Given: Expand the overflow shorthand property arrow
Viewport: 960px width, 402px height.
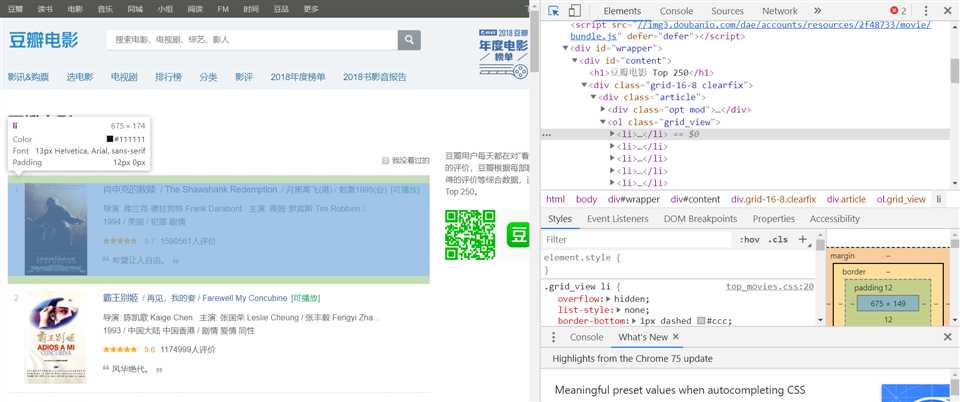Looking at the screenshot, I should coord(609,299).
